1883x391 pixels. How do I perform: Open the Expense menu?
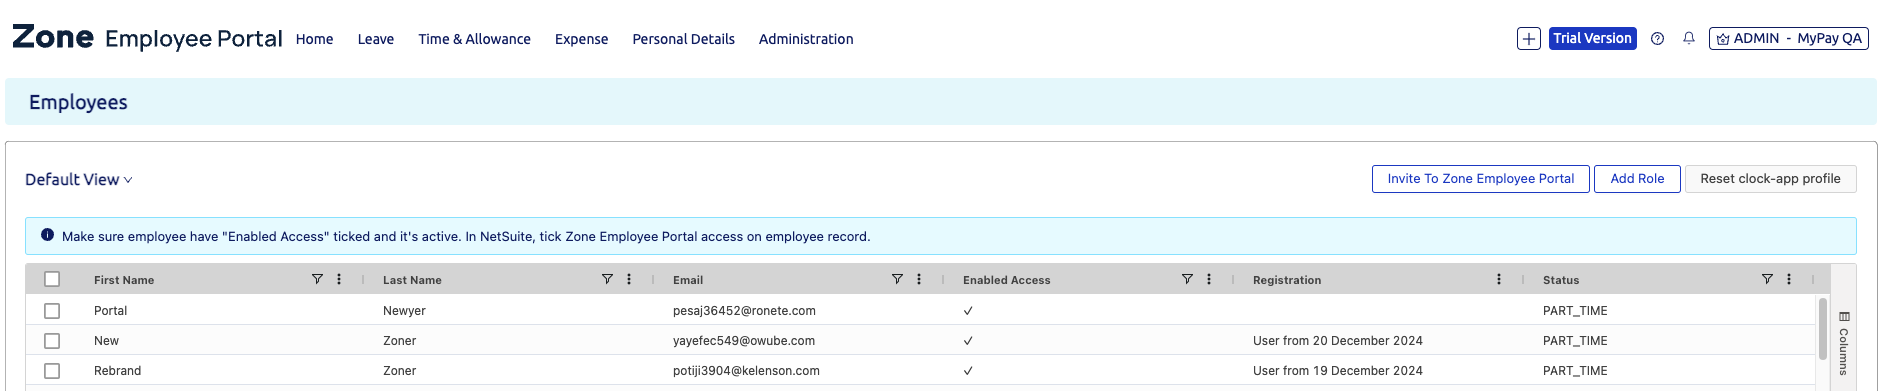(581, 39)
